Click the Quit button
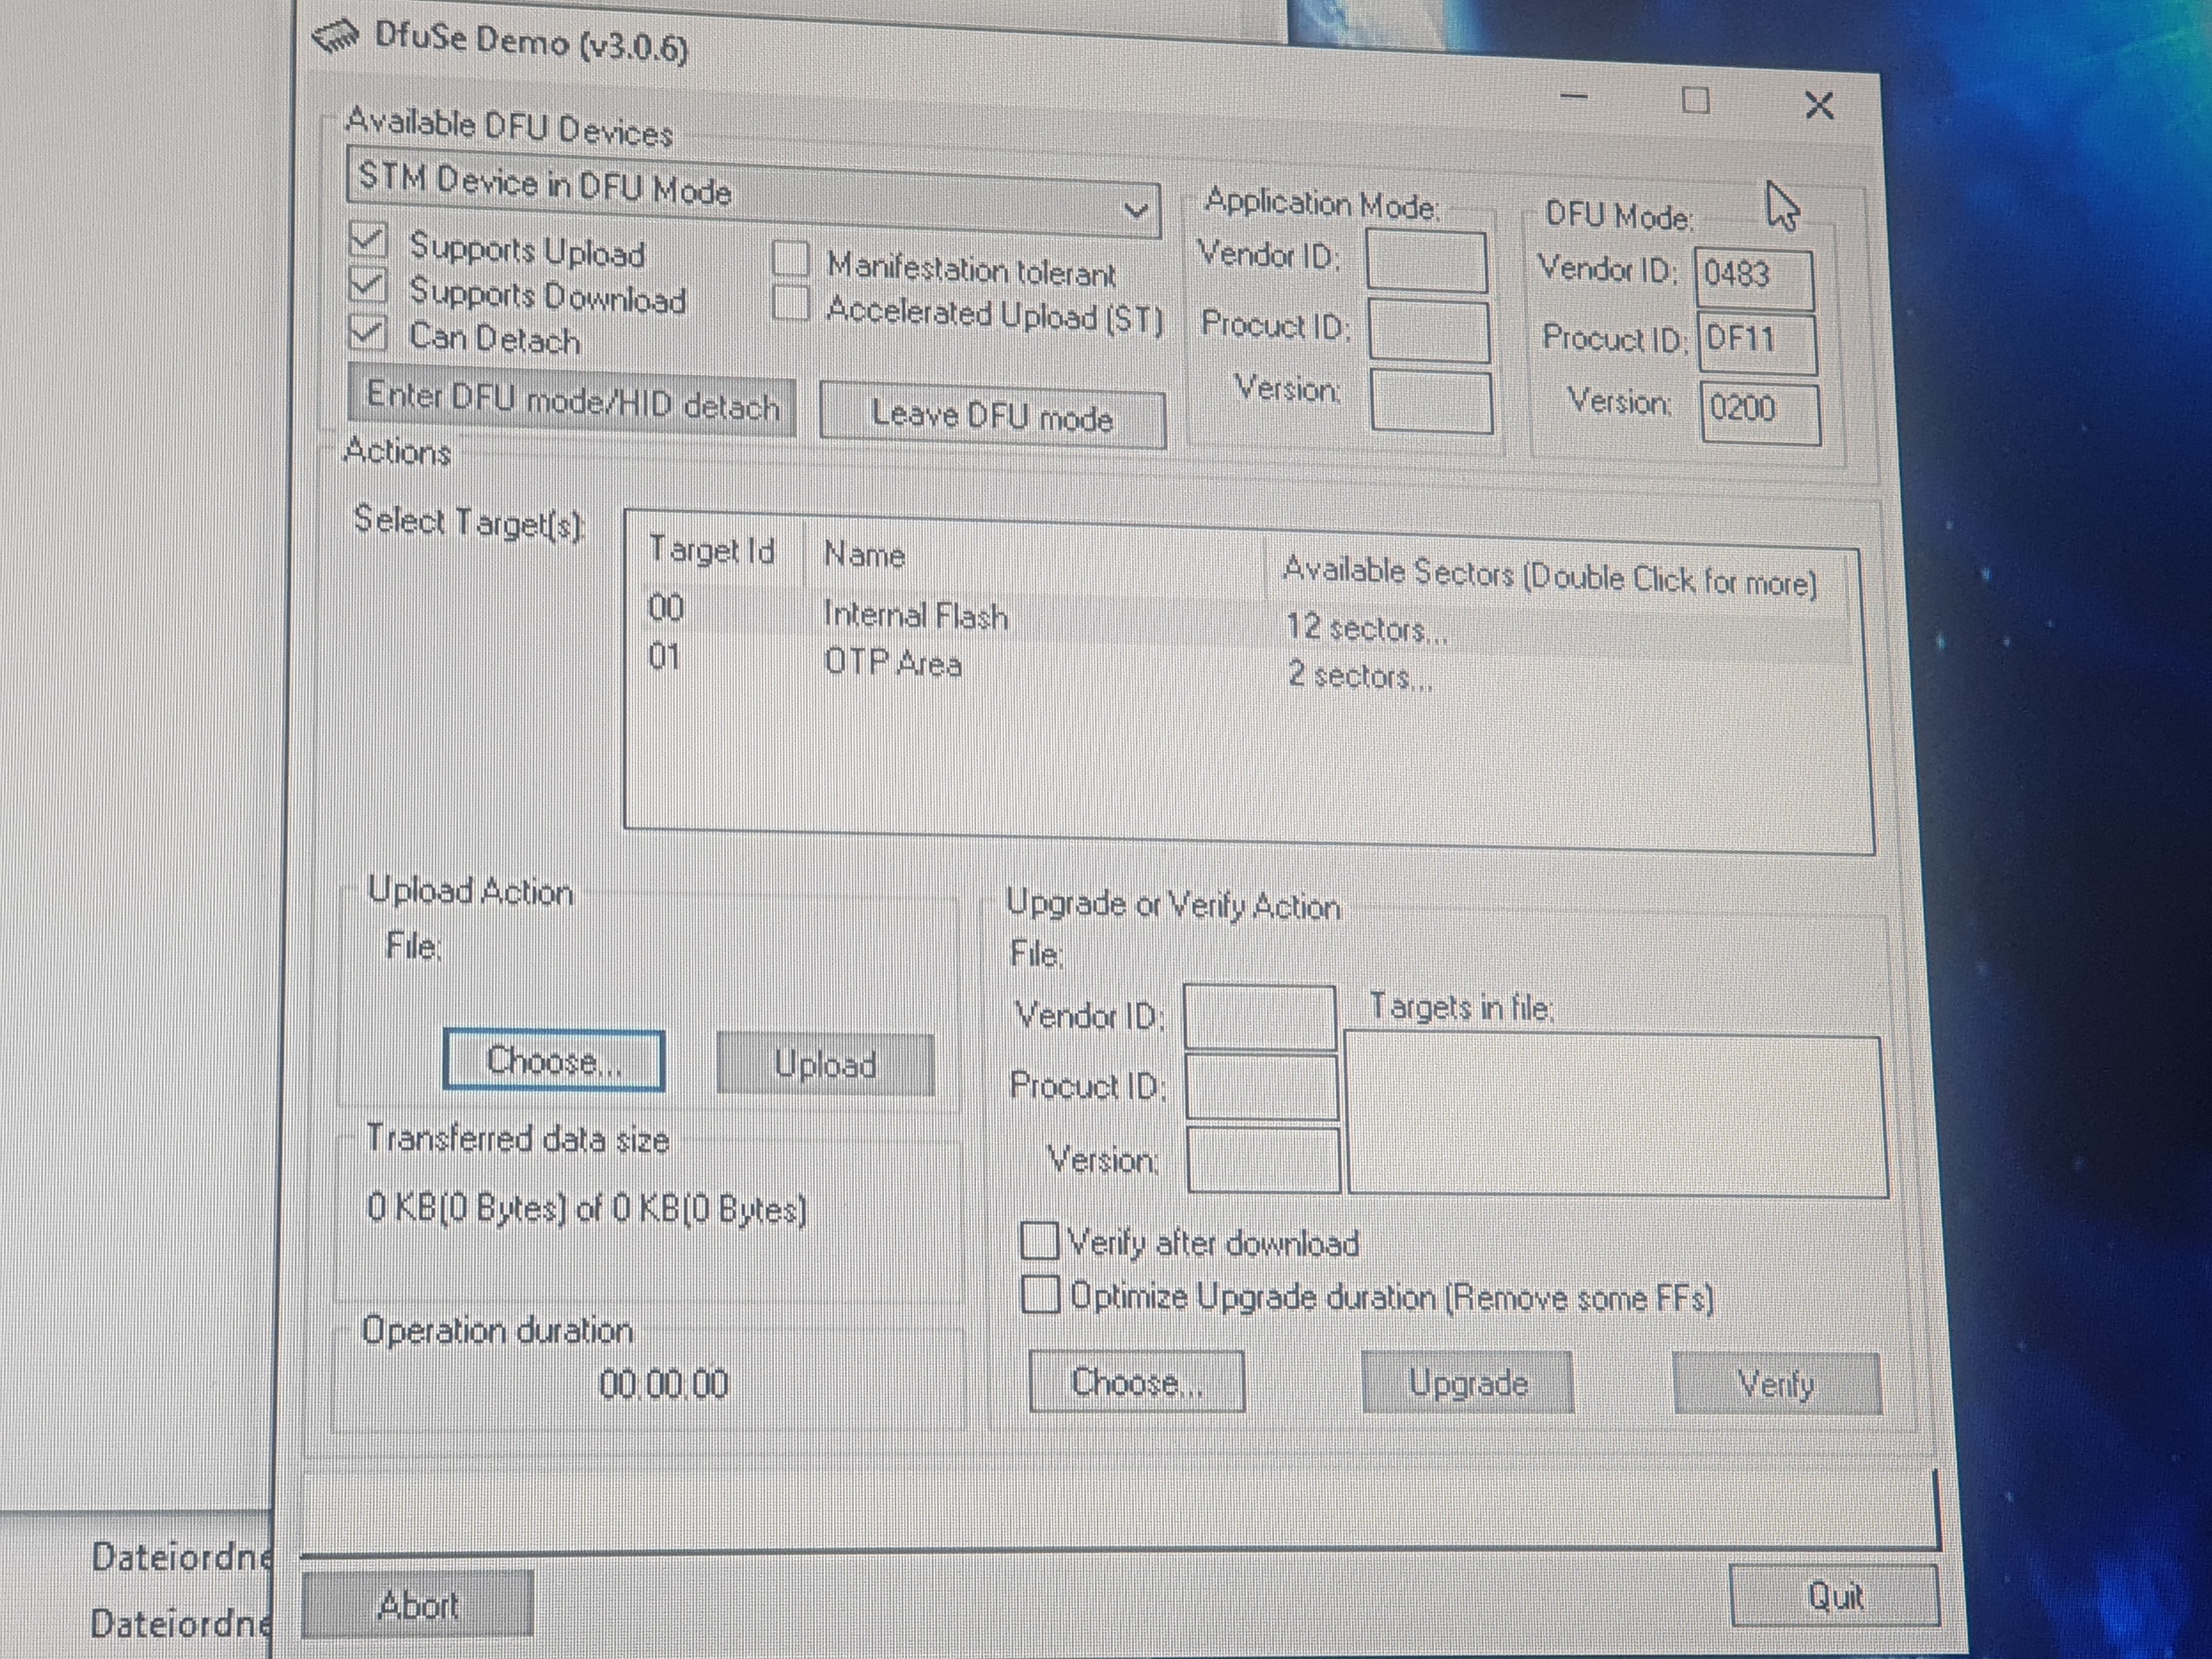 pyautogui.click(x=1834, y=1596)
